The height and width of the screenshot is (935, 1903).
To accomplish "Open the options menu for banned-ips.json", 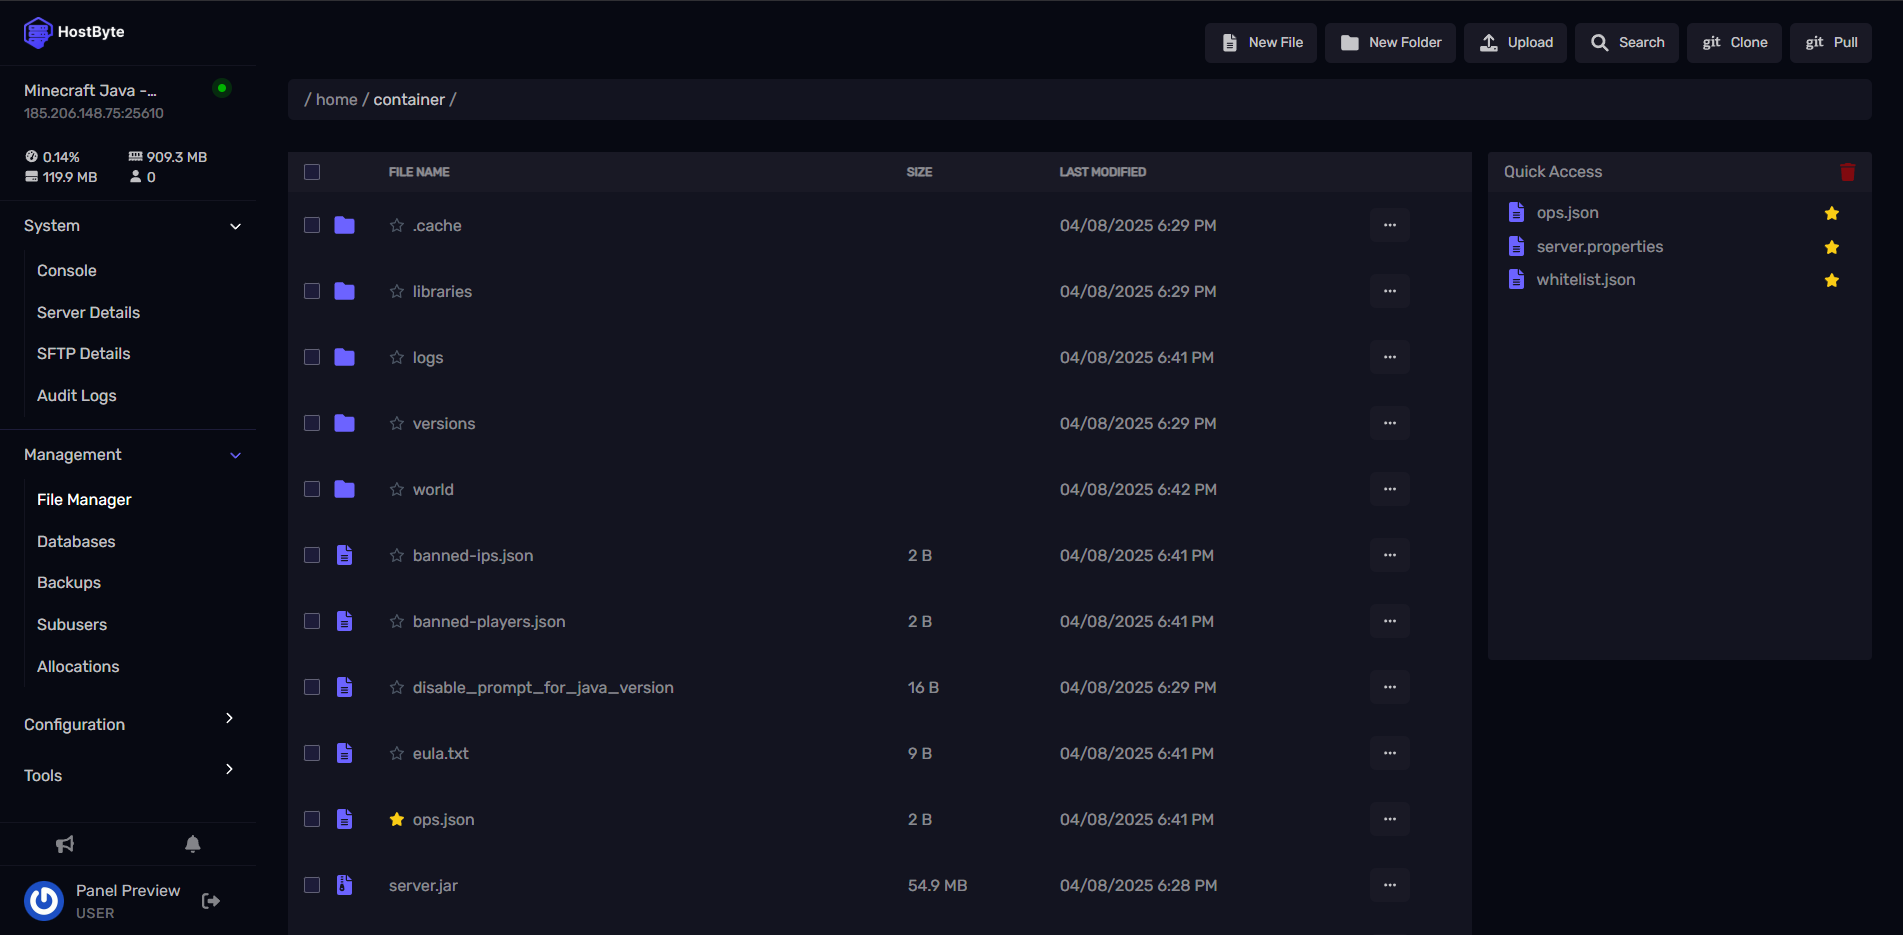I will 1389,555.
